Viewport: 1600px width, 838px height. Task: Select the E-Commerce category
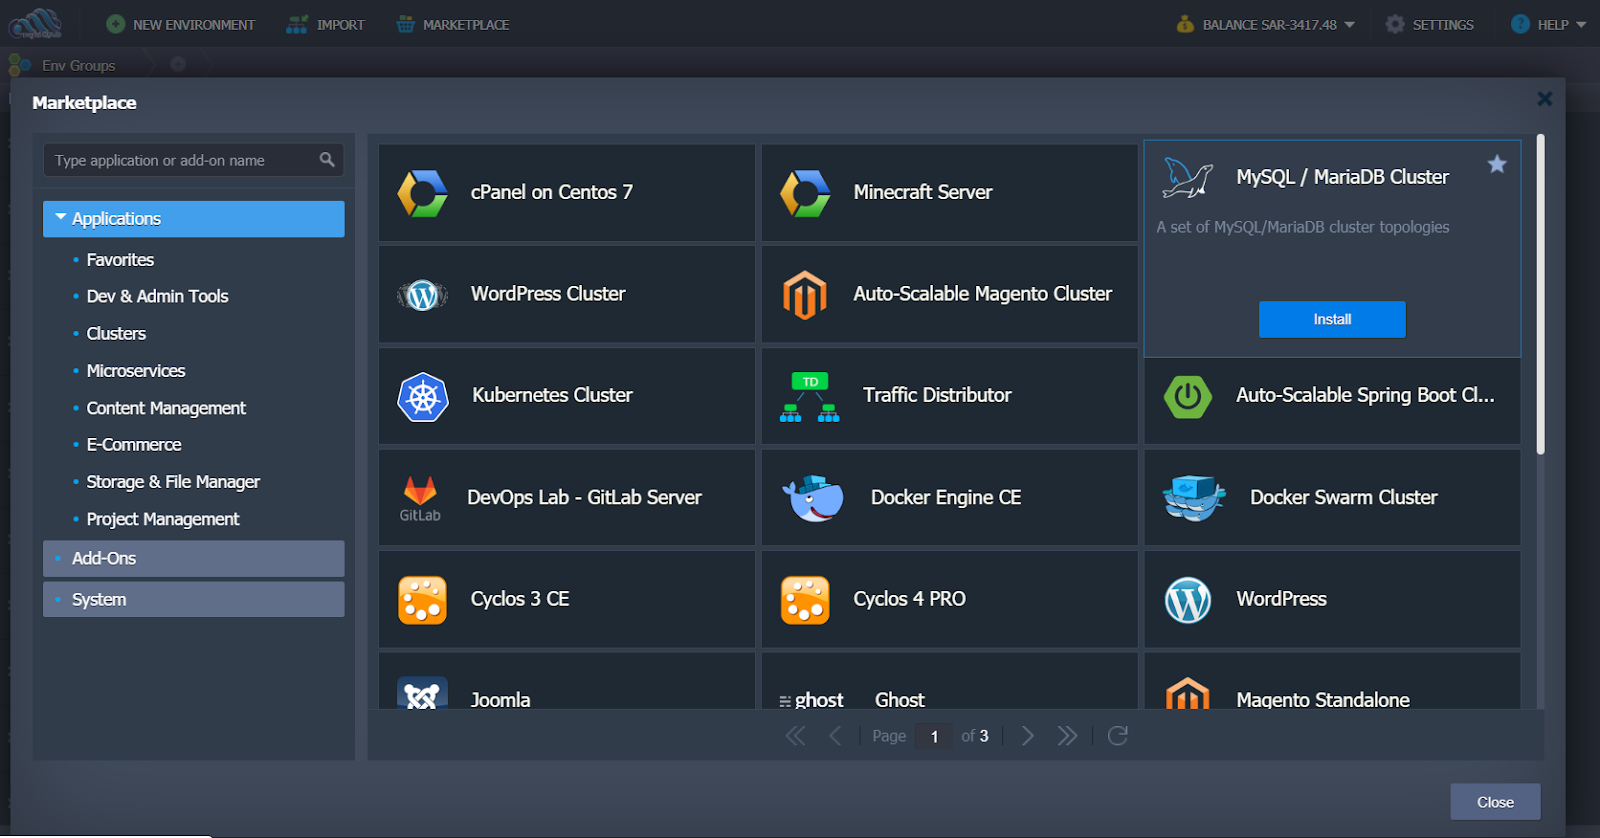pos(134,445)
